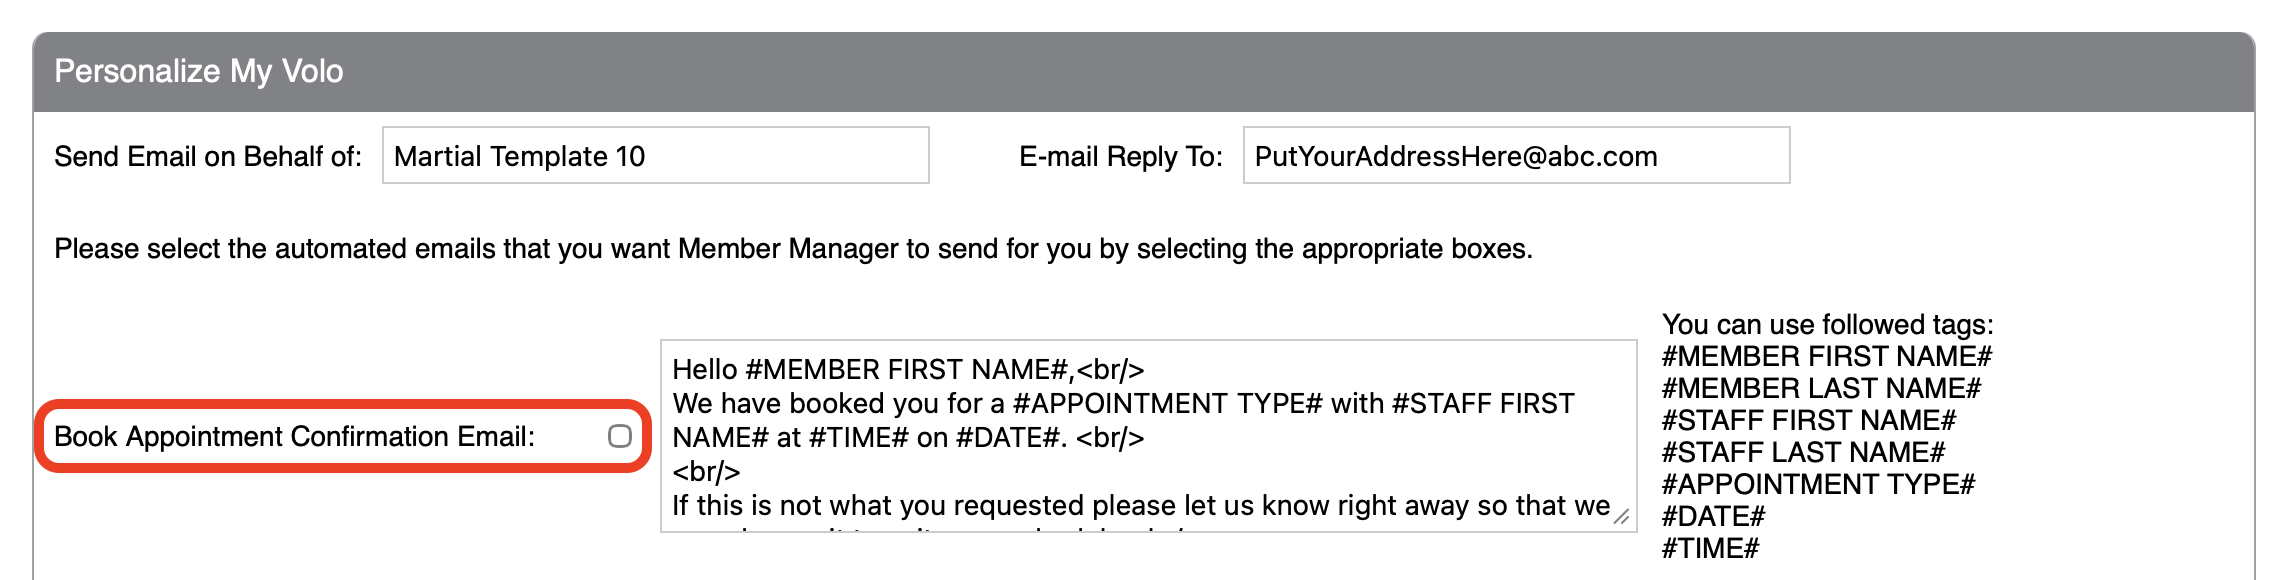Click the #MEMBER FIRST NAME# tag in the tags list
Image resolution: width=2292 pixels, height=580 pixels.
click(1826, 357)
